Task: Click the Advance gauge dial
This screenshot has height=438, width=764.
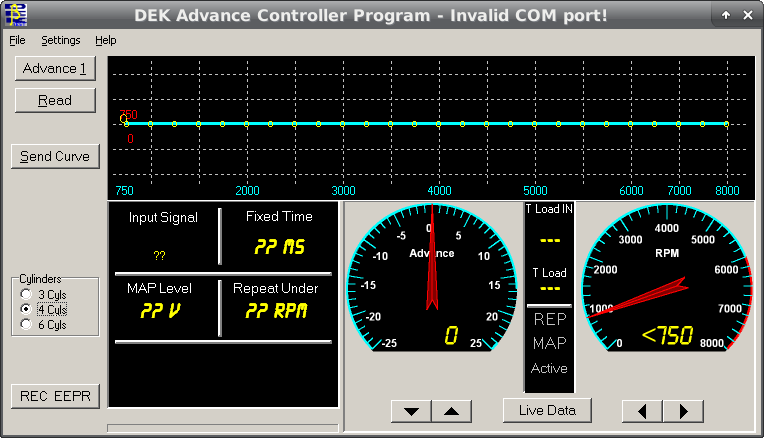Action: 432,278
